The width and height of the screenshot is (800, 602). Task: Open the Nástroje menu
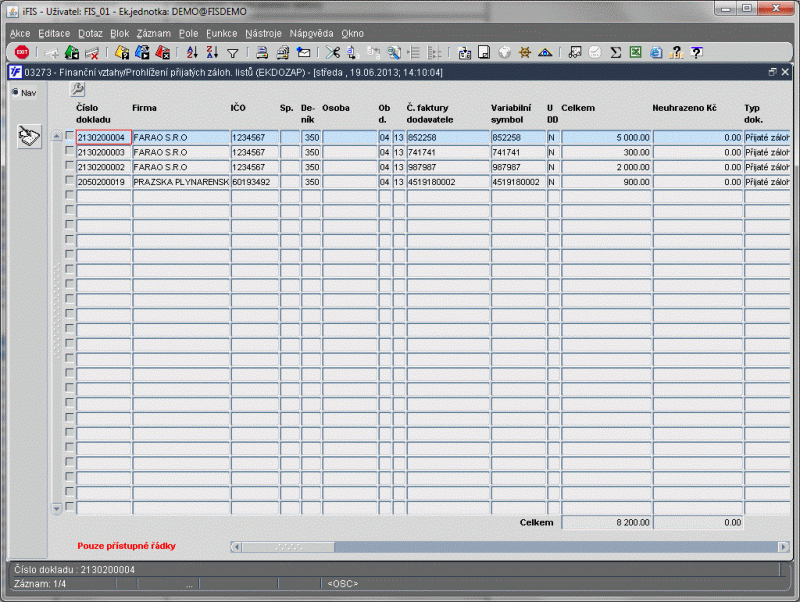tap(263, 34)
